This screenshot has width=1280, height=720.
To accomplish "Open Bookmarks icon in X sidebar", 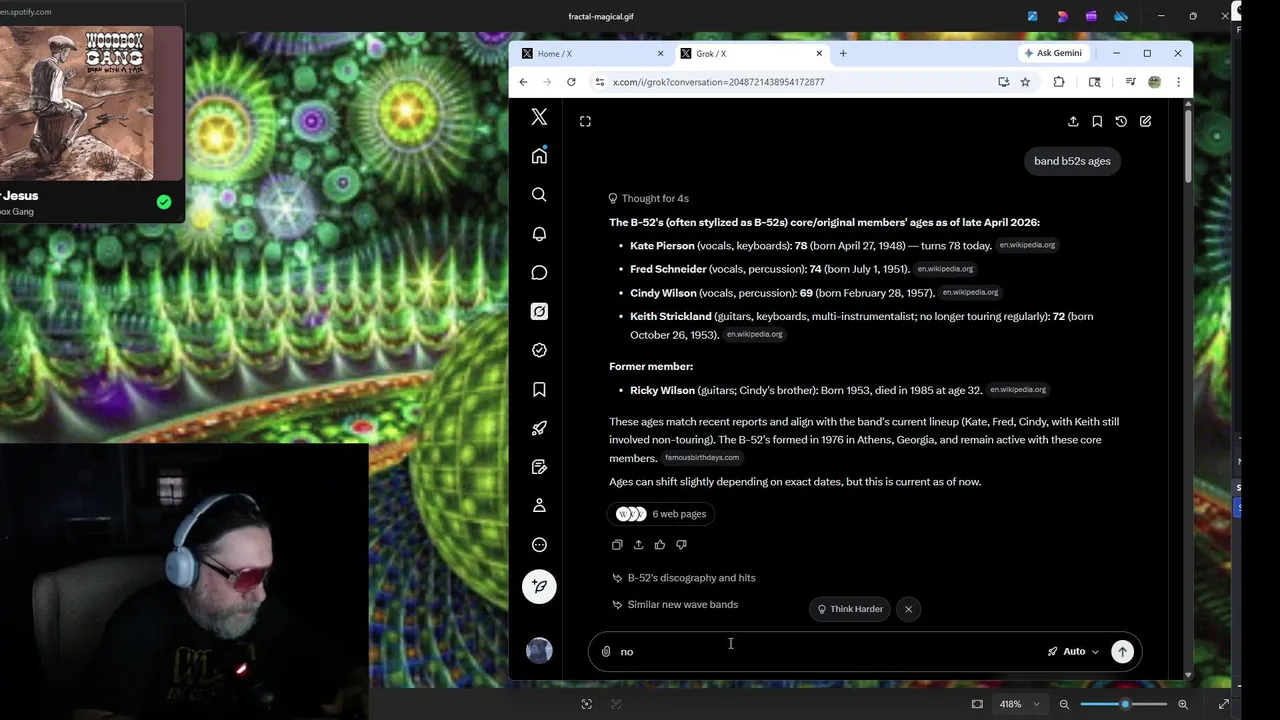I will 539,389.
